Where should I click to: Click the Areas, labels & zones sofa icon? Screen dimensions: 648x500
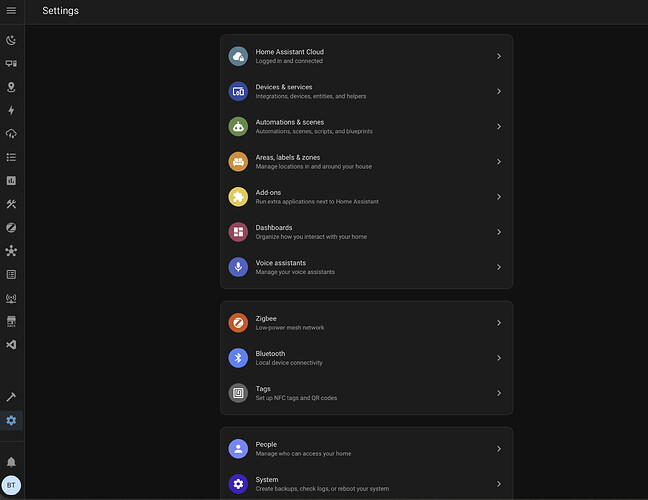[x=238, y=162]
